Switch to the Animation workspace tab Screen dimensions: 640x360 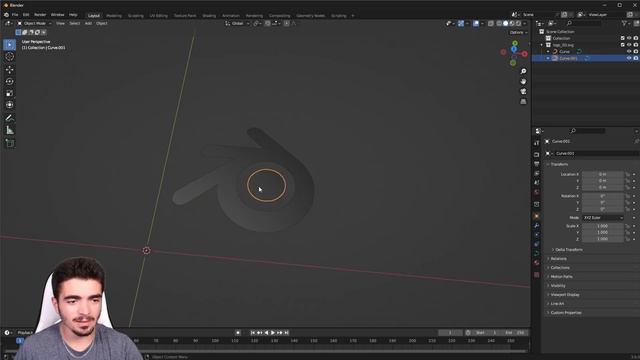231,16
